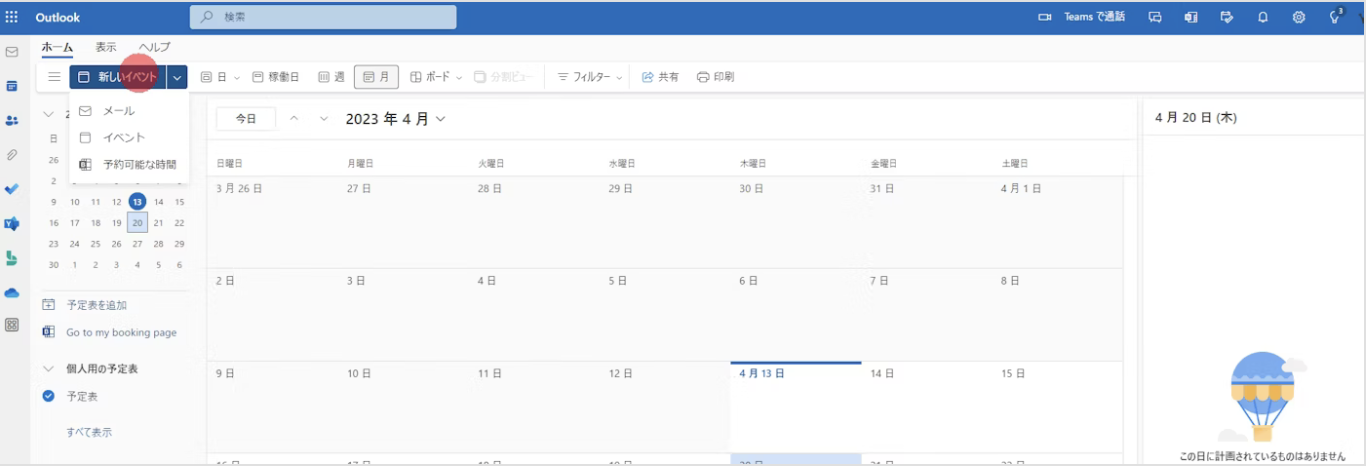Screen dimensions: 1368x466
Task: Select イベント from the dropdown menu
Action: 124,138
